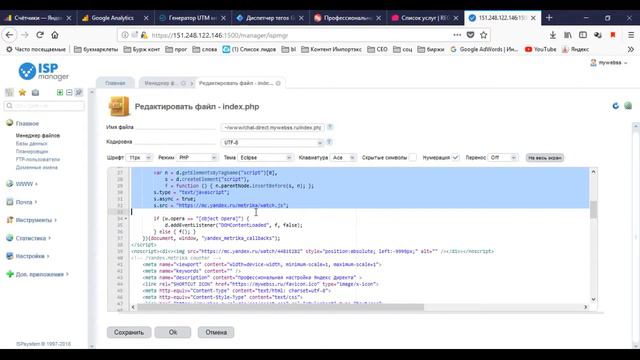Click the red bookmark extension icon
The image size is (640, 360).
coord(613,35)
